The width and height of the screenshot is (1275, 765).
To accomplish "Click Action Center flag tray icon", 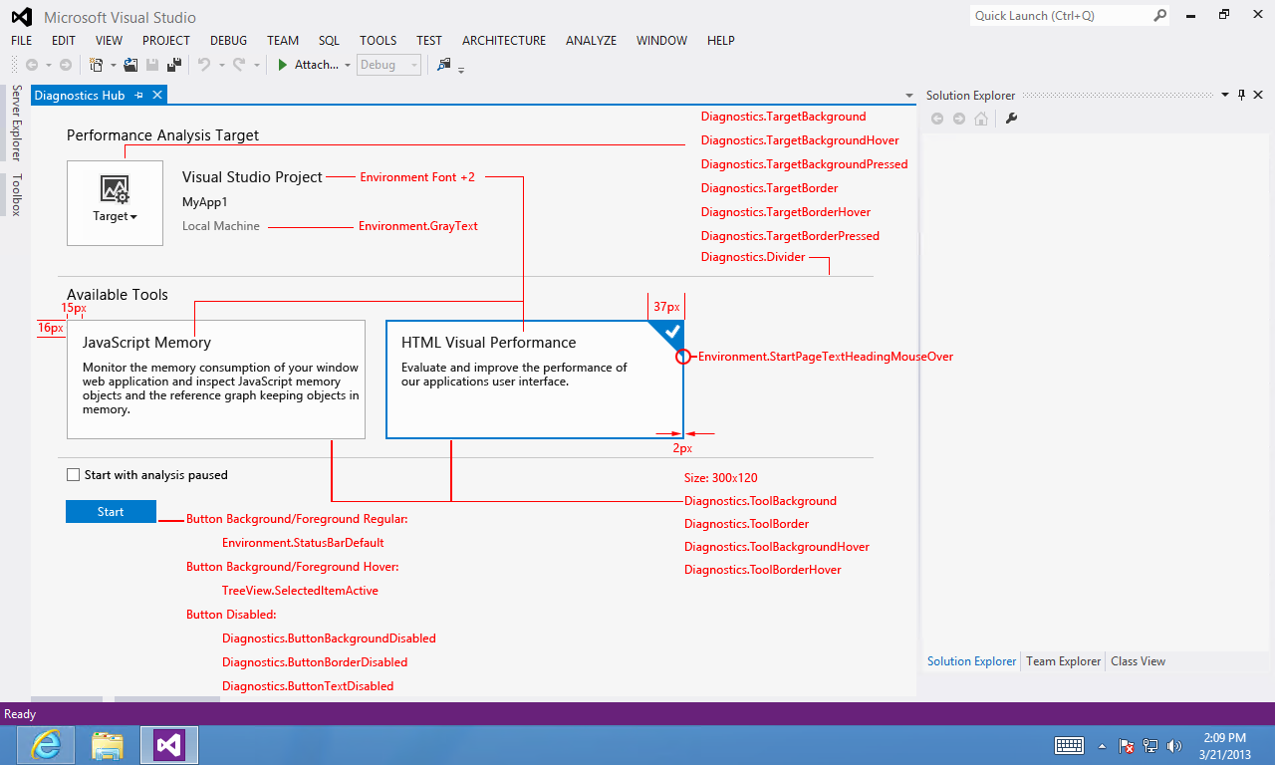I will pyautogui.click(x=1127, y=746).
